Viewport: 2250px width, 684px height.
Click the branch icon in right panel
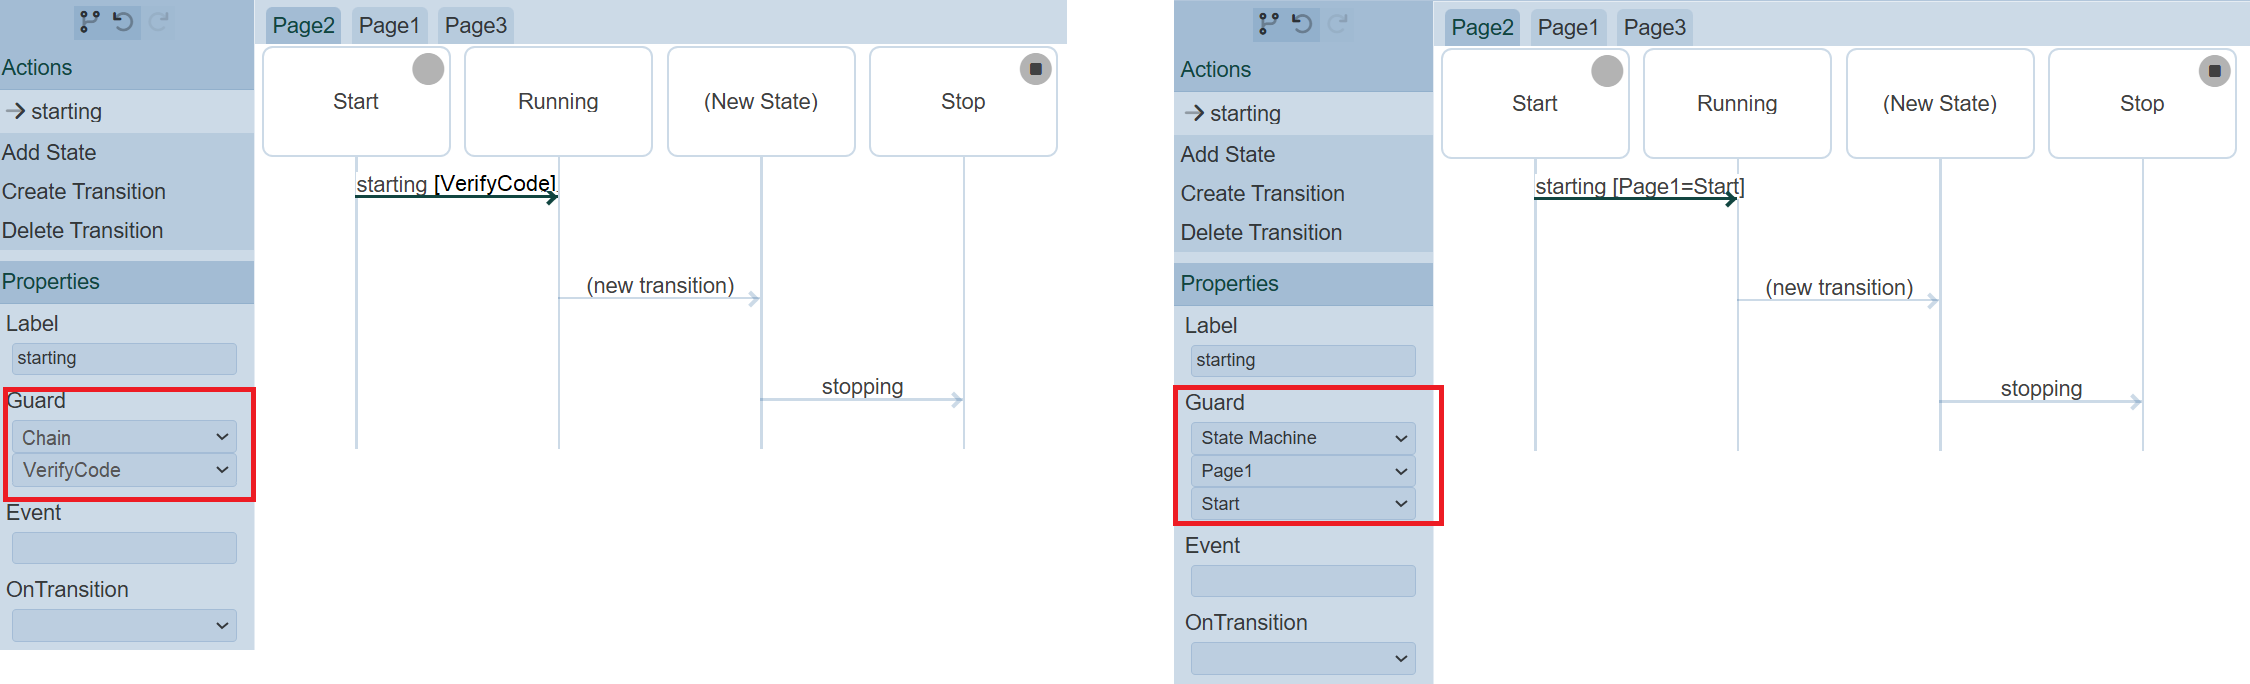(1268, 23)
